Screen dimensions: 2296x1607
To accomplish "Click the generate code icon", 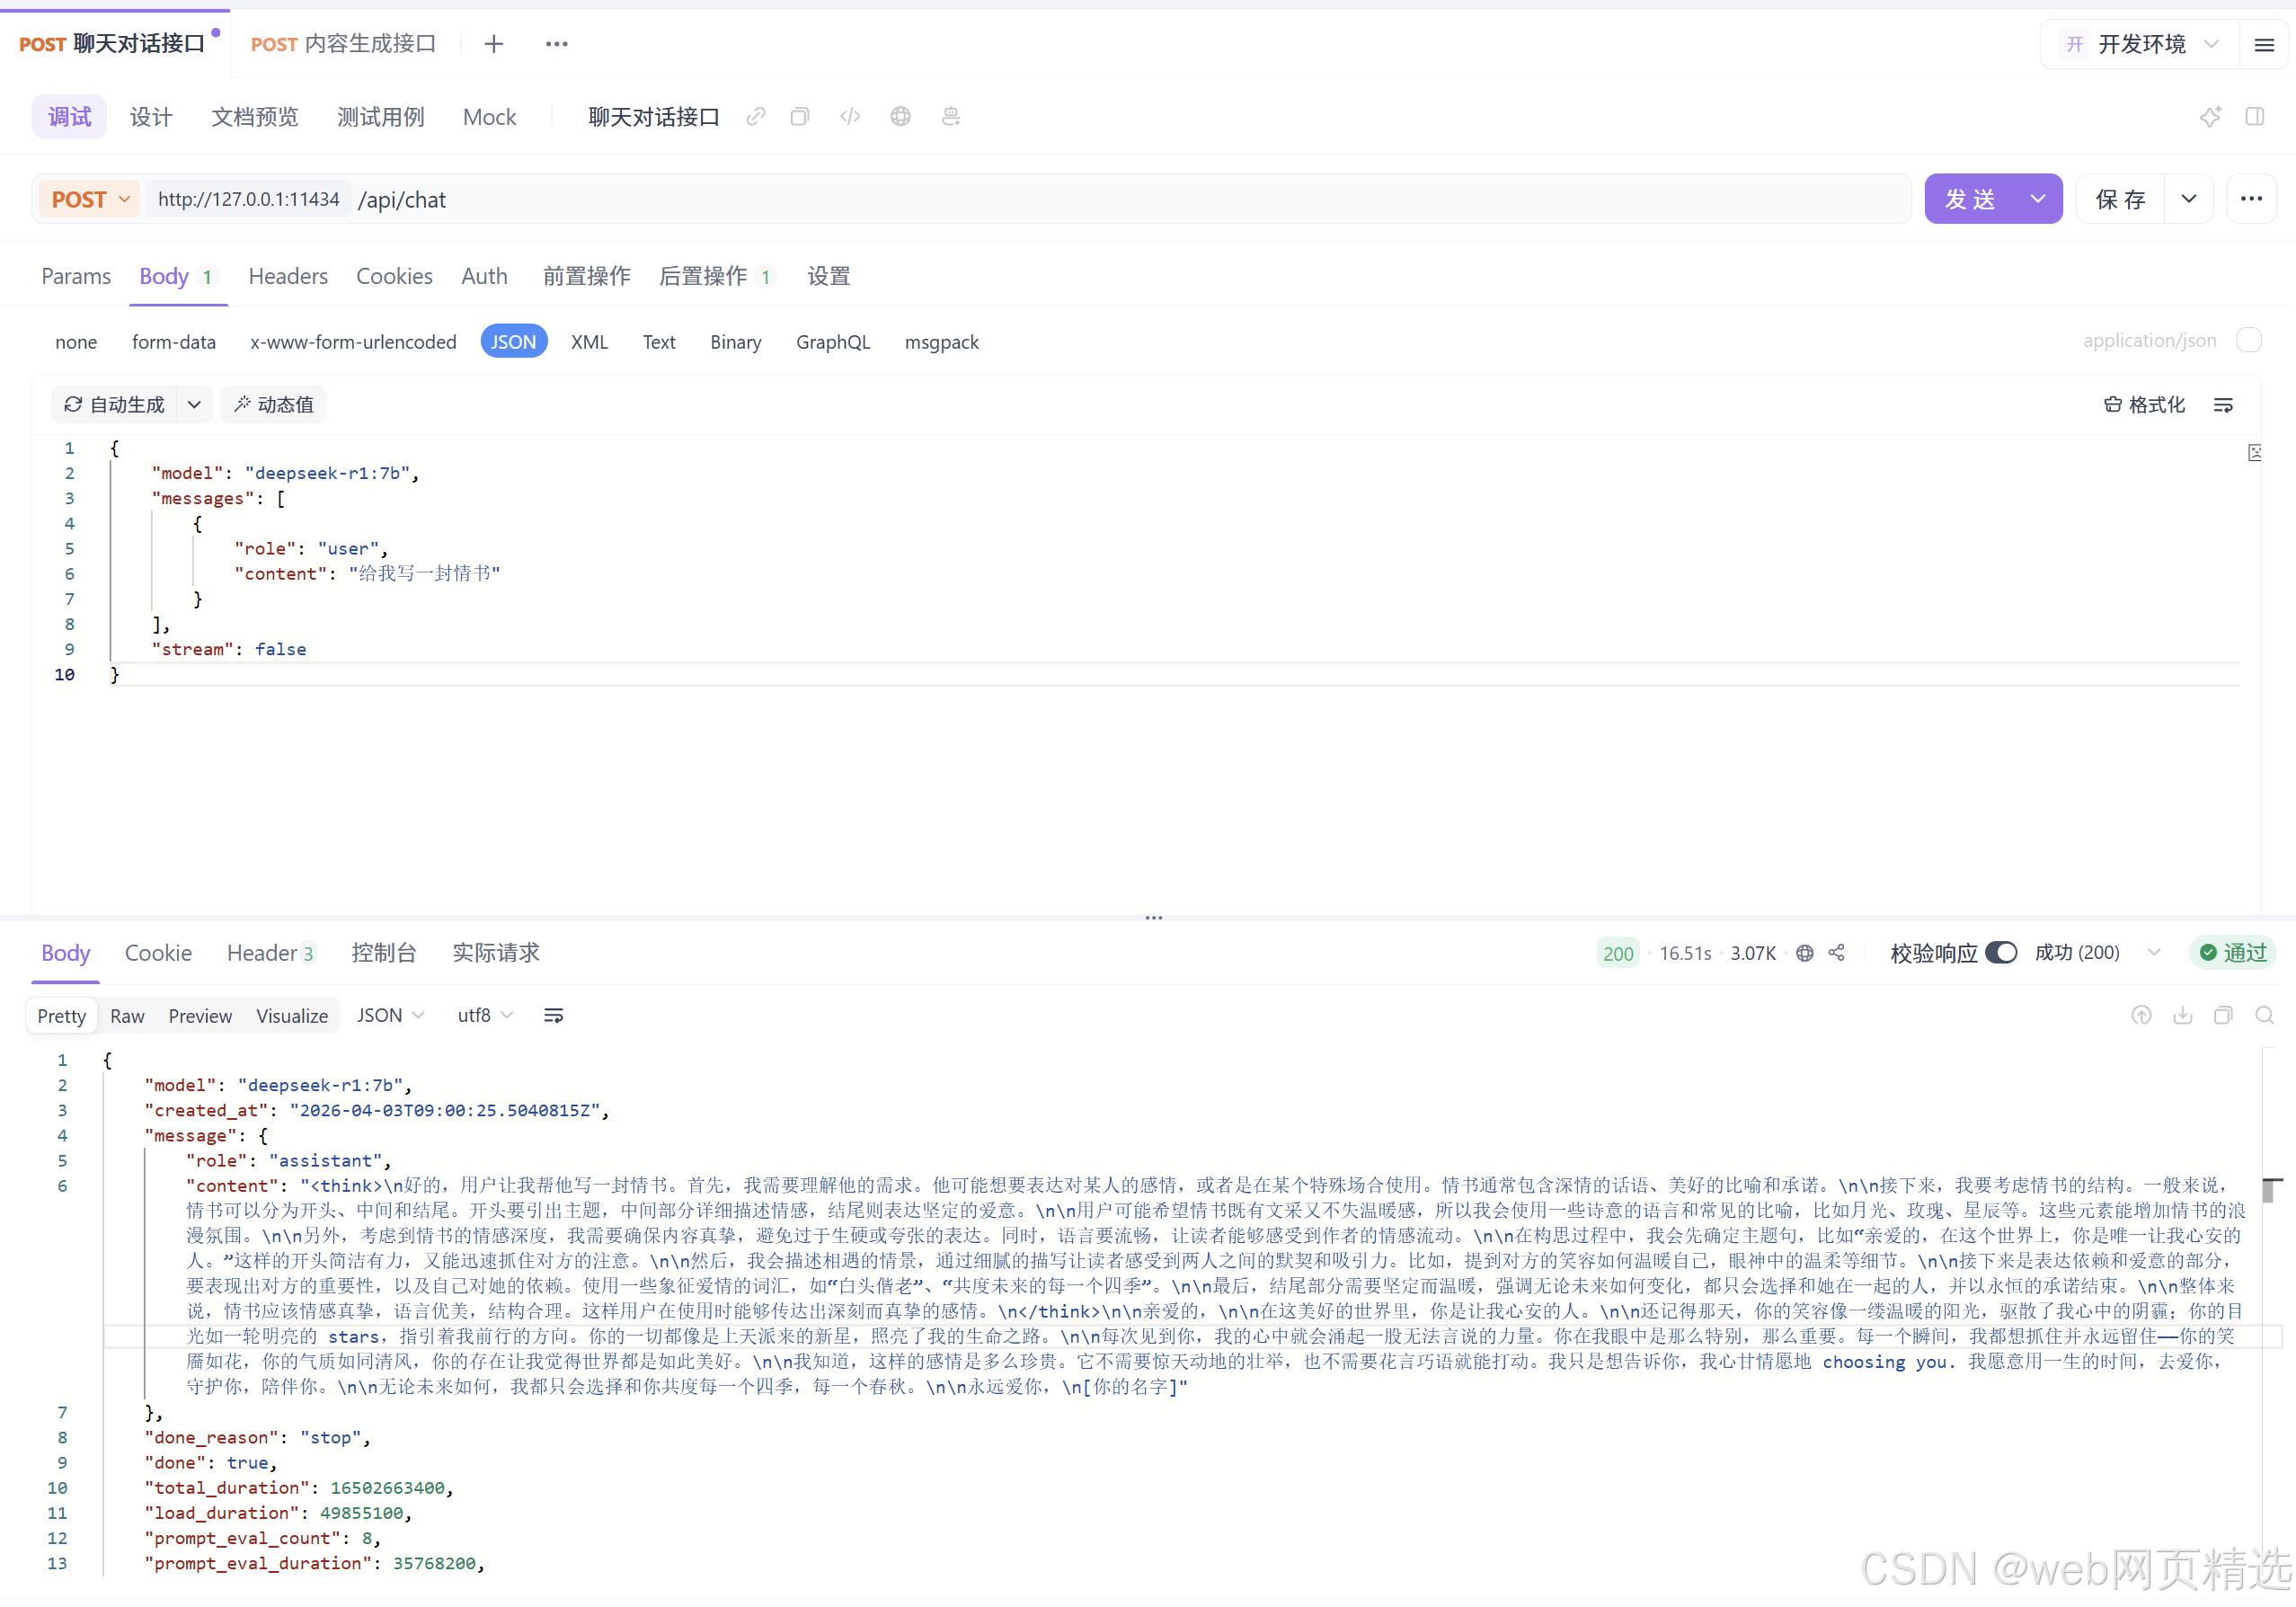I will pyautogui.click(x=850, y=117).
